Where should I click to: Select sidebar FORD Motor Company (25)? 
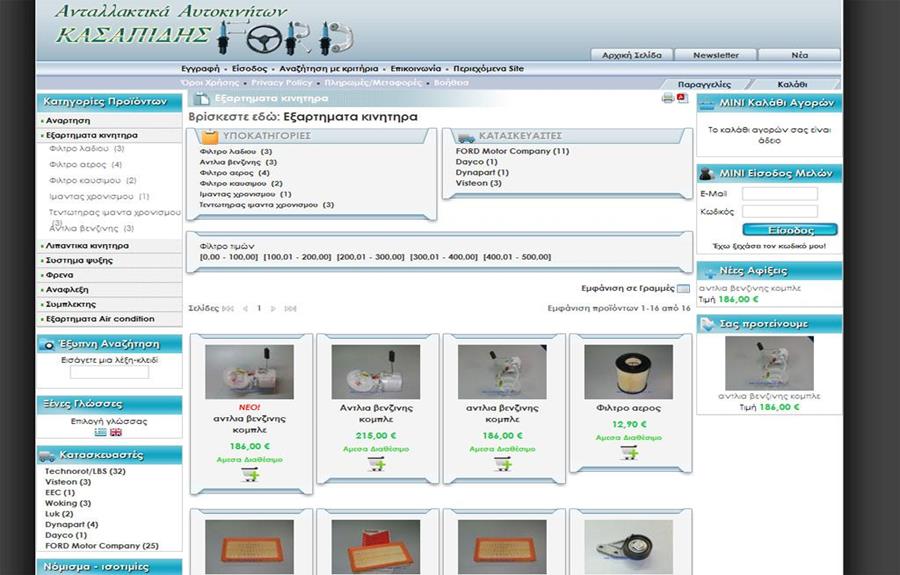click(102, 546)
